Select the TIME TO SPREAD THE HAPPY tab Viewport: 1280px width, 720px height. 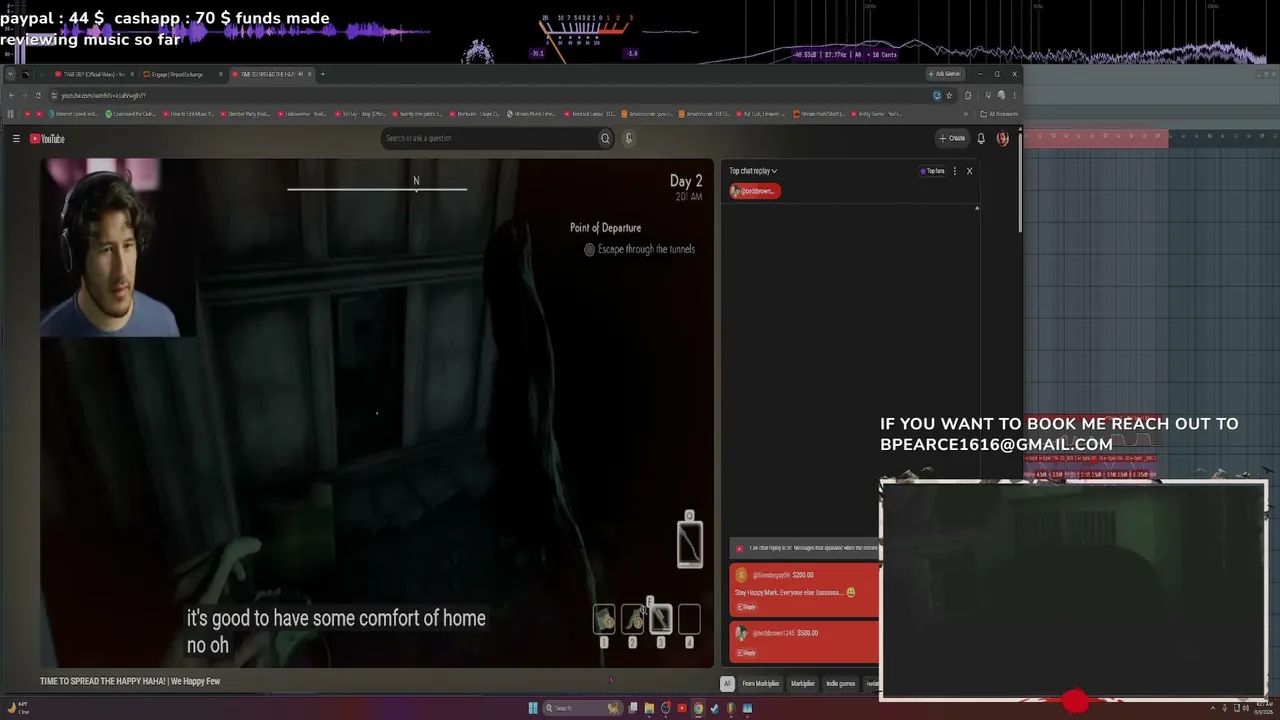271,74
